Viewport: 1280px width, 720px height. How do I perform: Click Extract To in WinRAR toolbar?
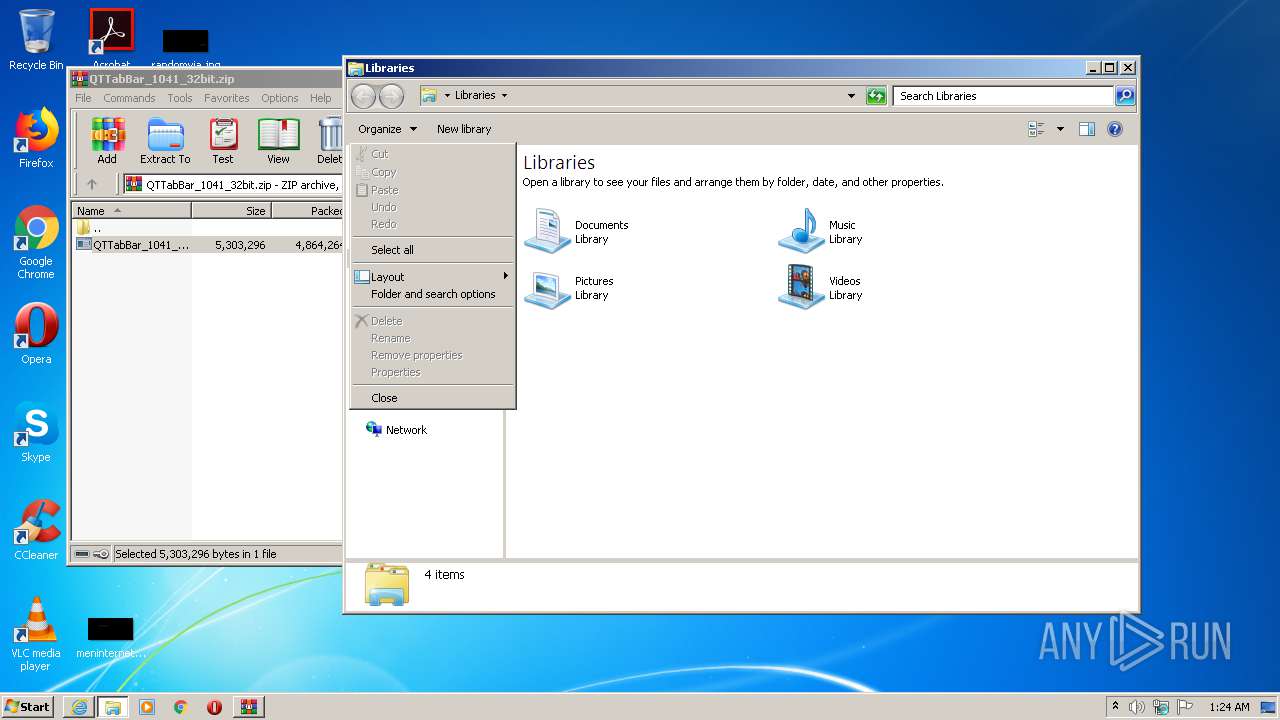click(x=165, y=141)
